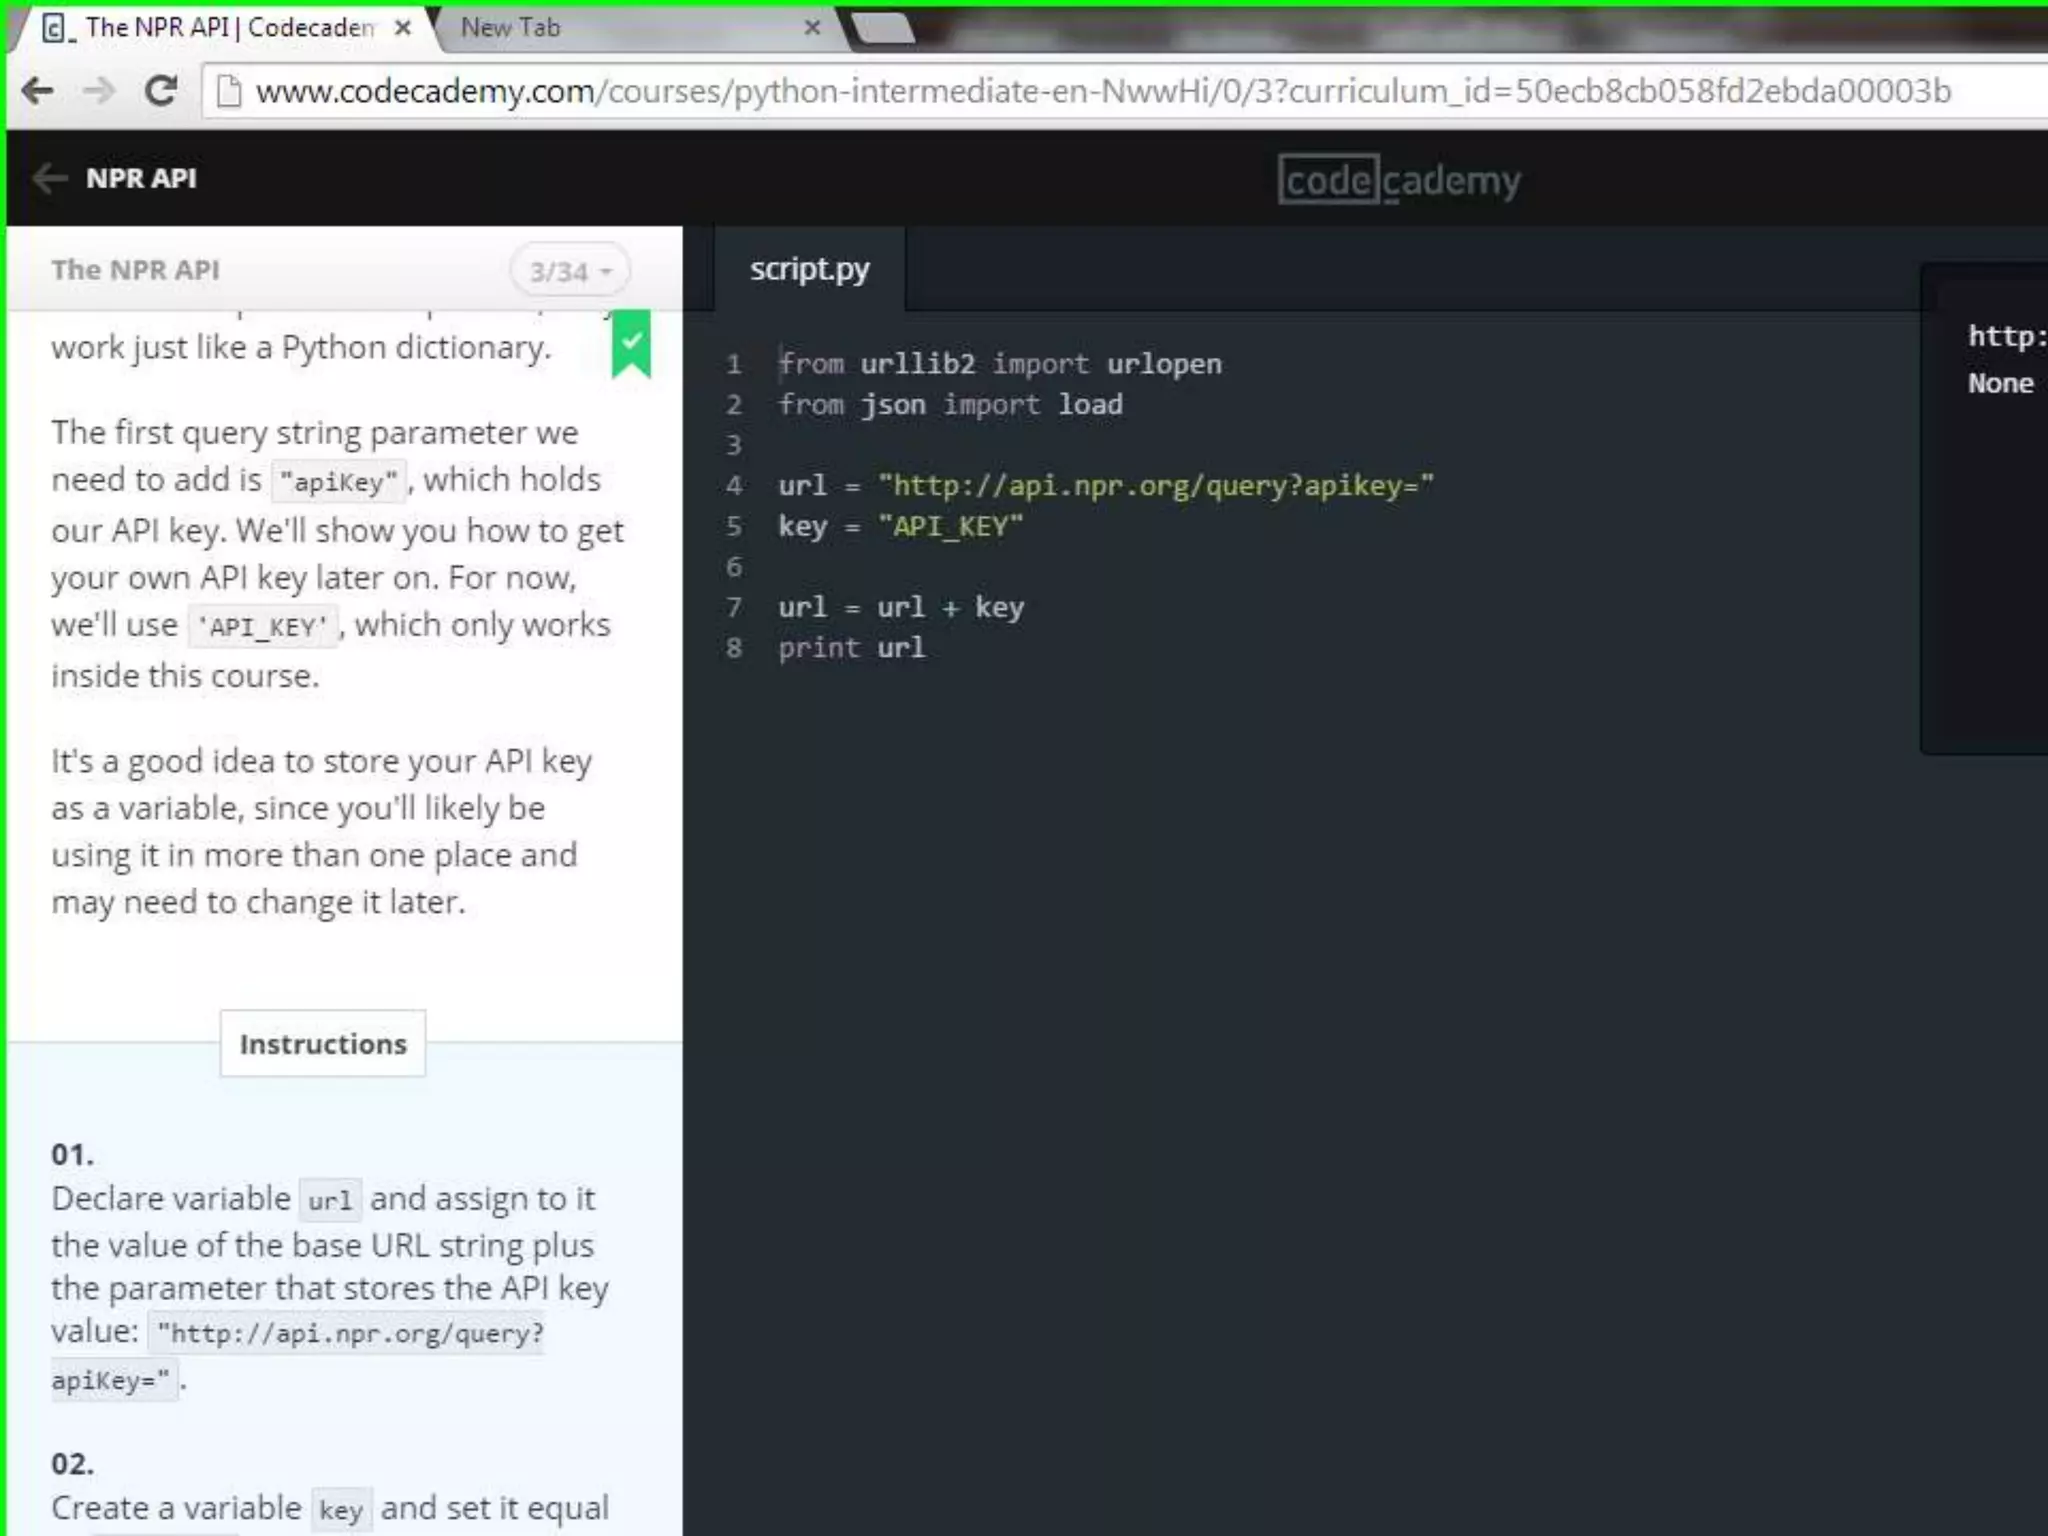Click line 7 url = url + key
The image size is (2048, 1536).
click(901, 608)
